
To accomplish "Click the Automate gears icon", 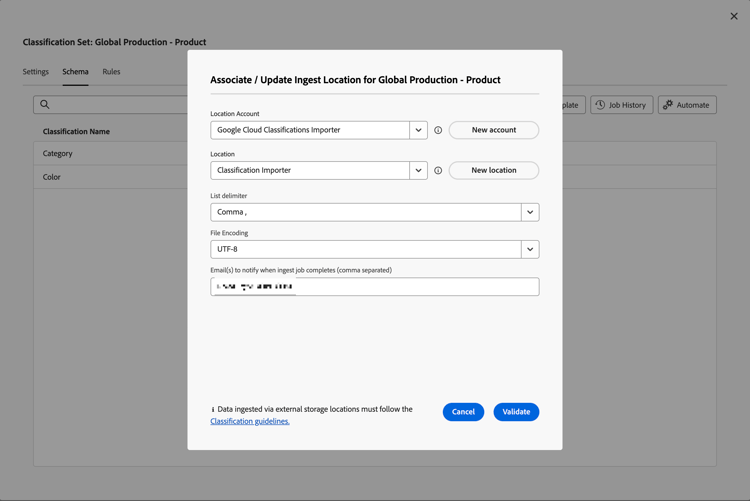I will pos(668,105).
